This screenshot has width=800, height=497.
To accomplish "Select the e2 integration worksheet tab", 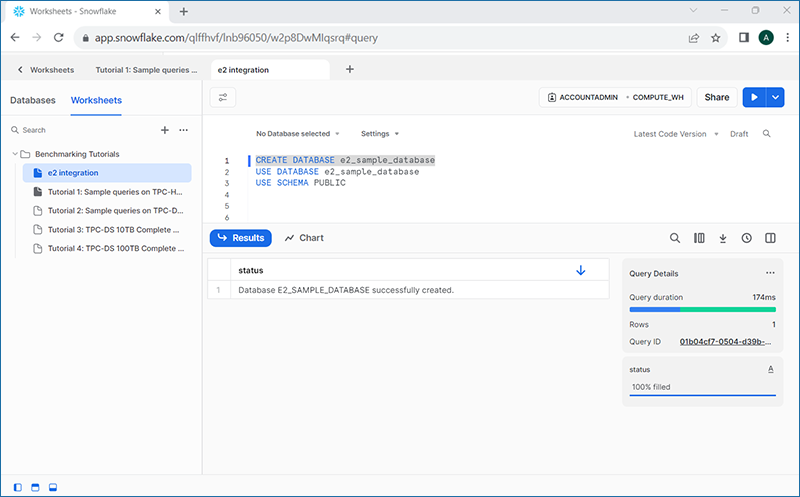I will 270,70.
